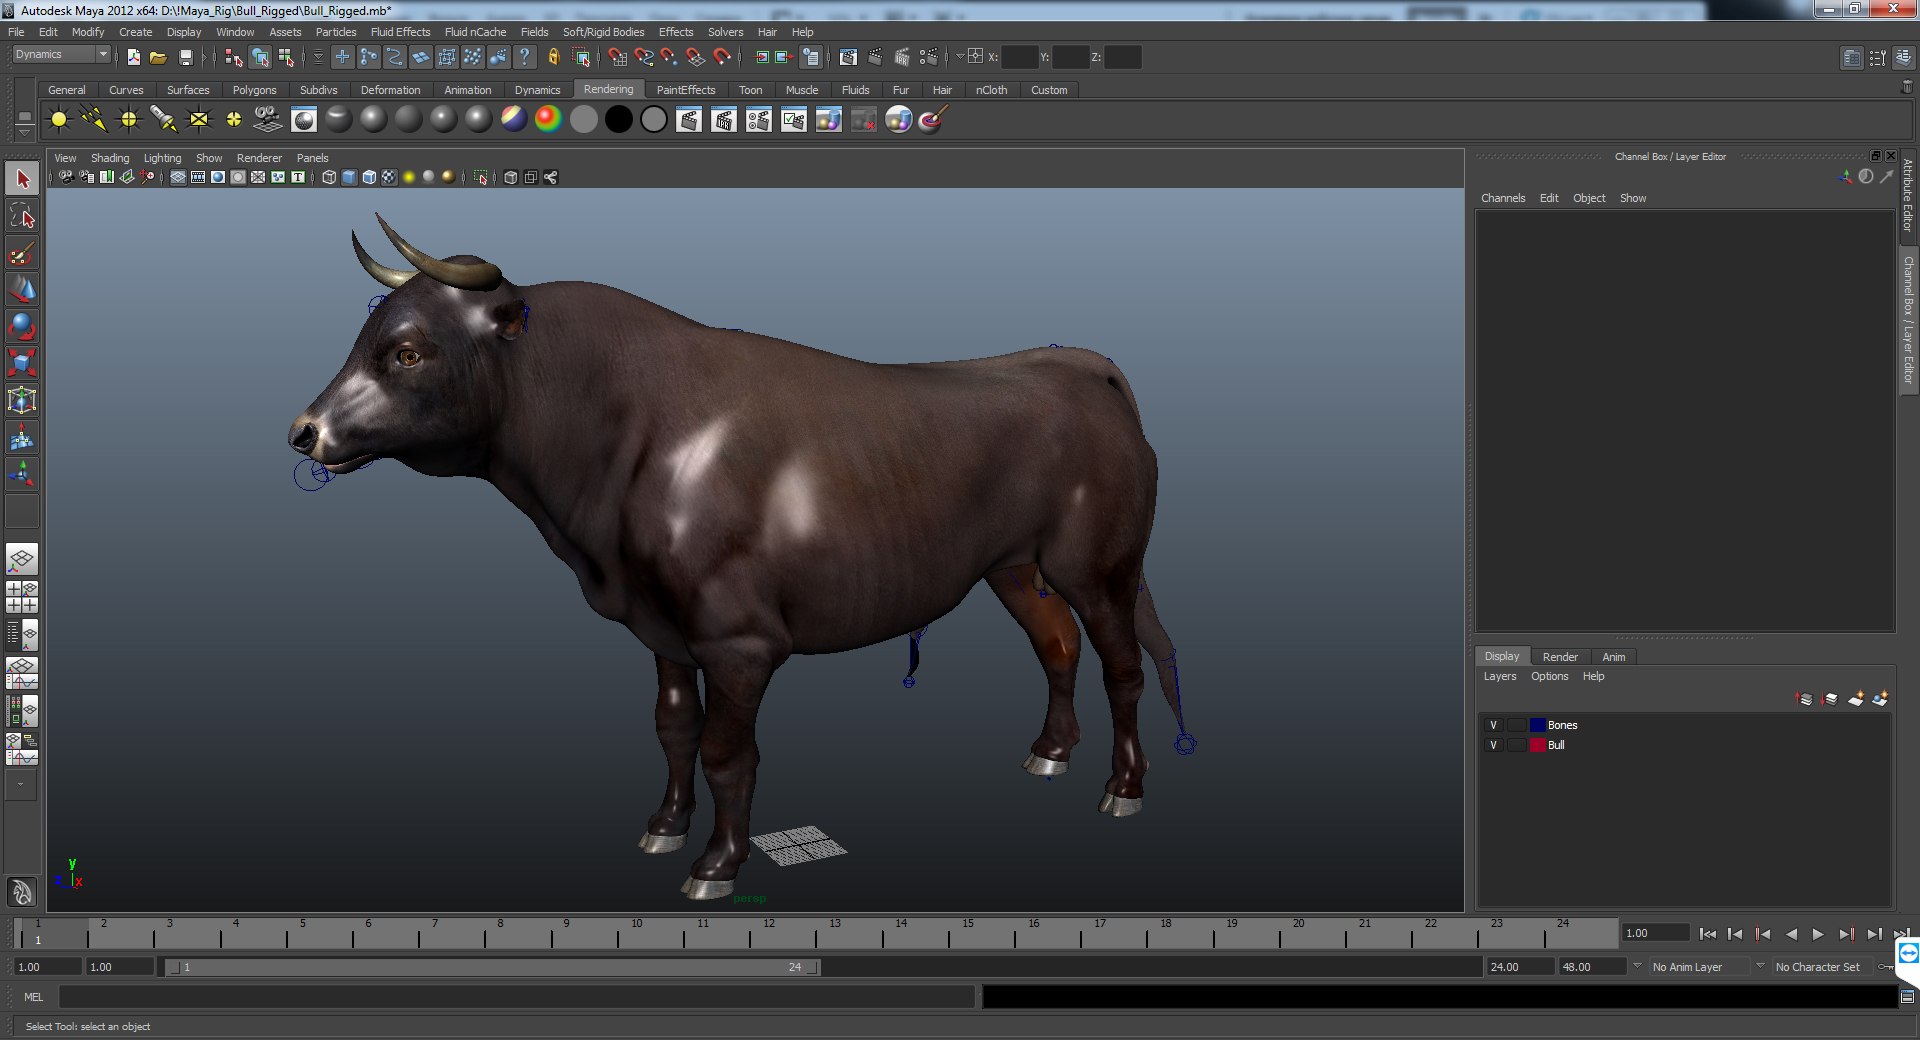
Task: Pick the Move tool
Action: pyautogui.click(x=22, y=290)
